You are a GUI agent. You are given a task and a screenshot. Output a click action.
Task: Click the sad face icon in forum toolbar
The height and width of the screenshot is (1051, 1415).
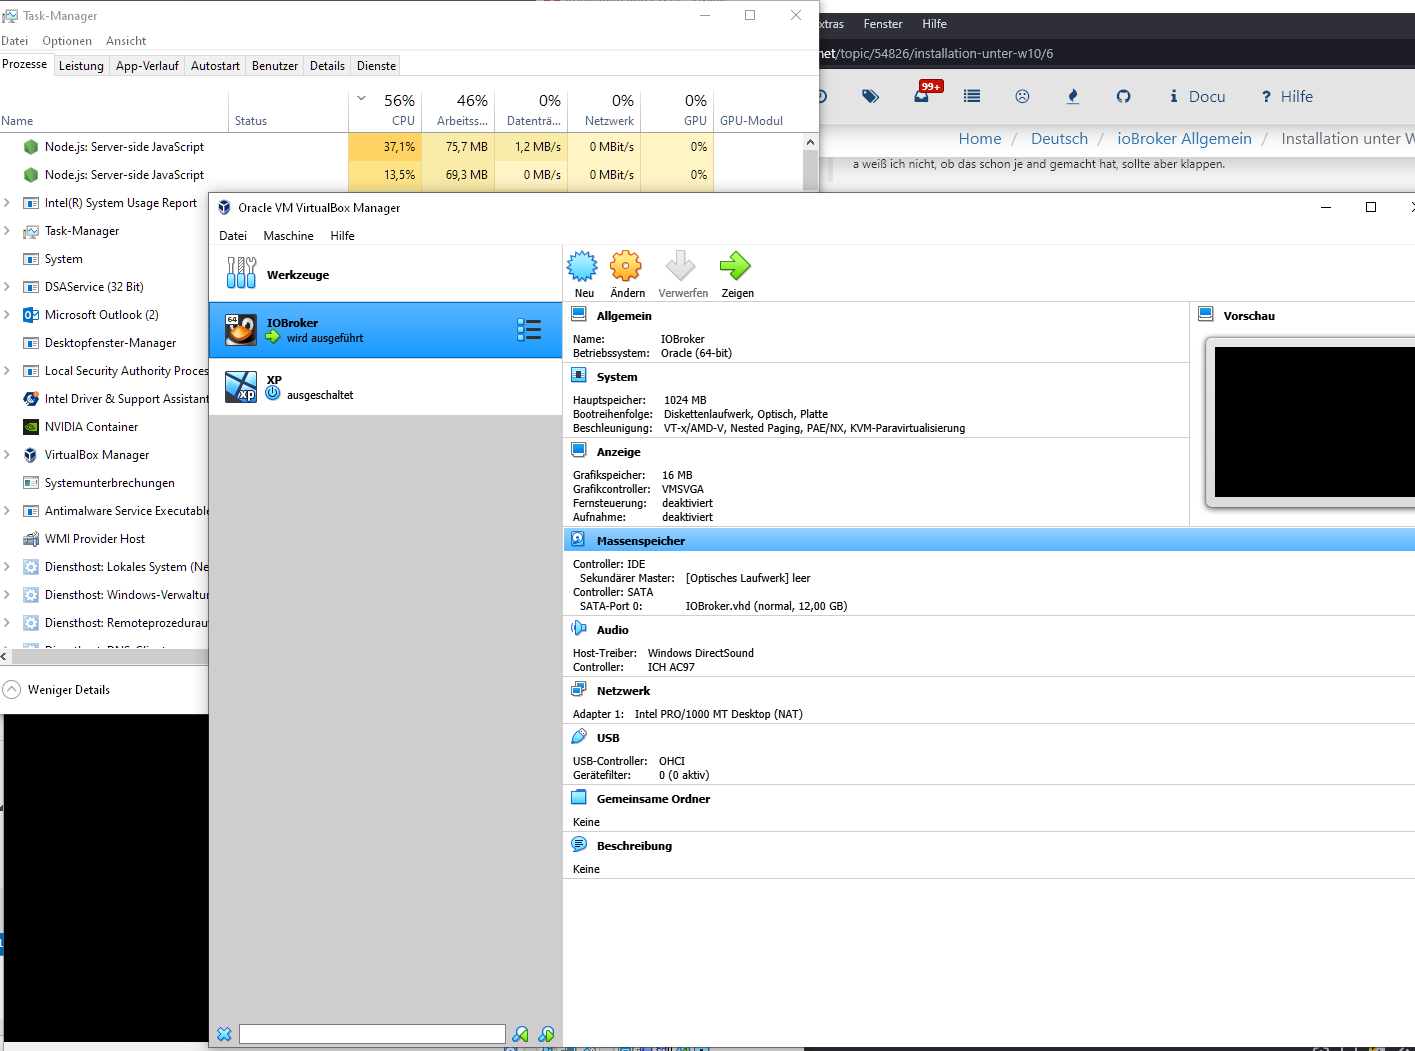1022,96
